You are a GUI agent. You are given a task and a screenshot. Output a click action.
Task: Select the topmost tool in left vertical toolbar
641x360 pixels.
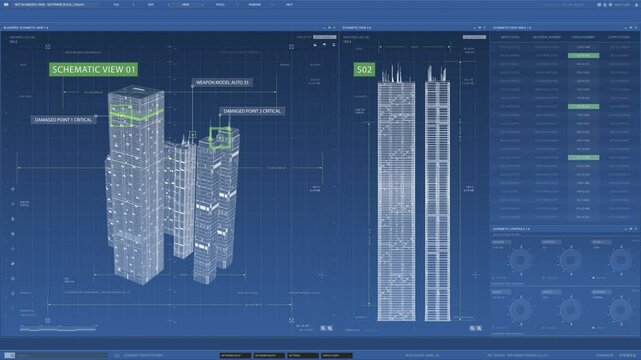13,189
